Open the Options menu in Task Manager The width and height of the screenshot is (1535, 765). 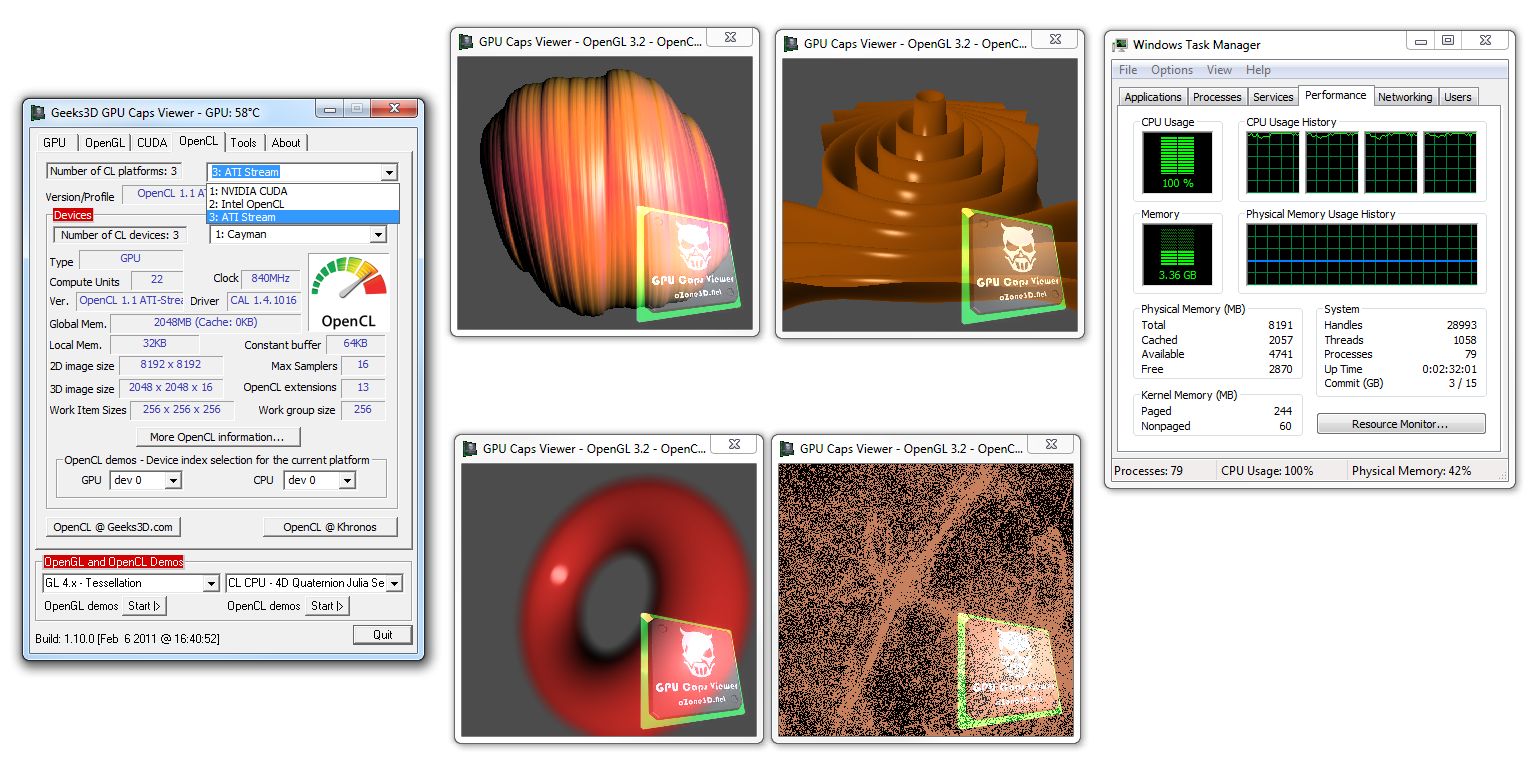pyautogui.click(x=1172, y=70)
